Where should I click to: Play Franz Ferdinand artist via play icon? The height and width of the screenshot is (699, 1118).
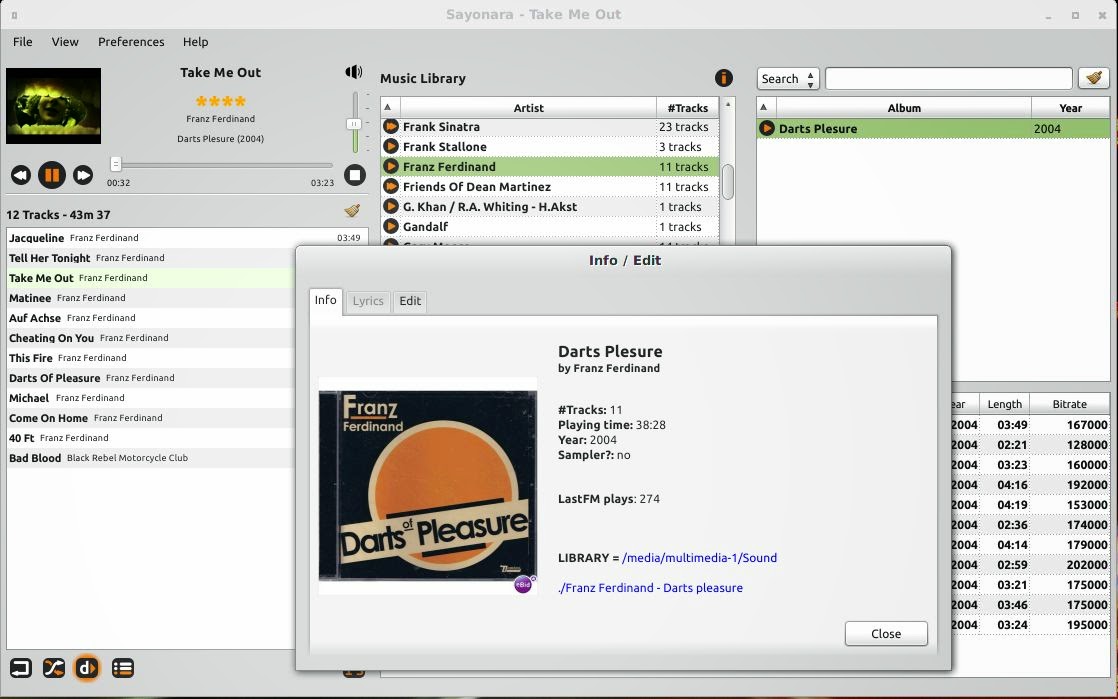click(x=391, y=166)
